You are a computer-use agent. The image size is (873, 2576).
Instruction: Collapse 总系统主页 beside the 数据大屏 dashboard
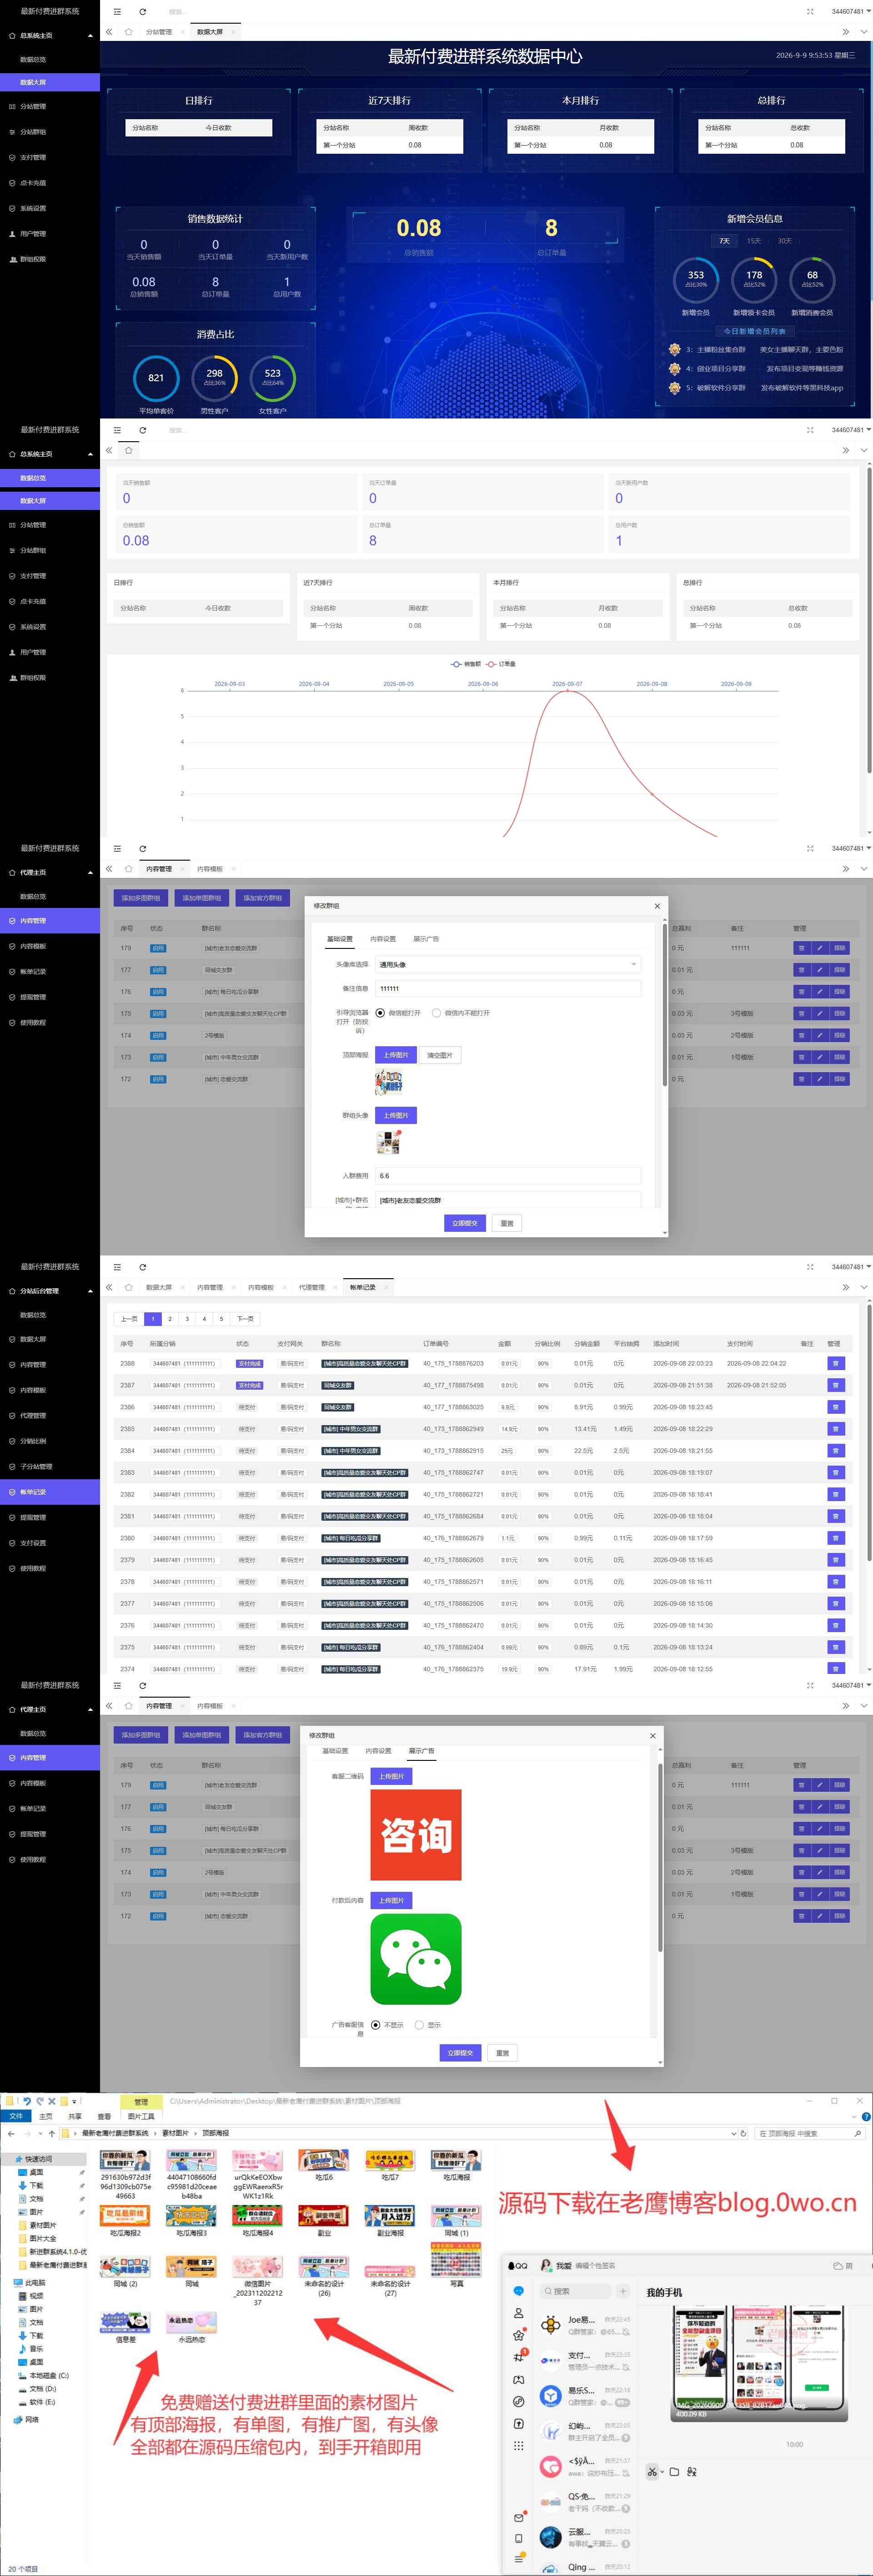(91, 36)
